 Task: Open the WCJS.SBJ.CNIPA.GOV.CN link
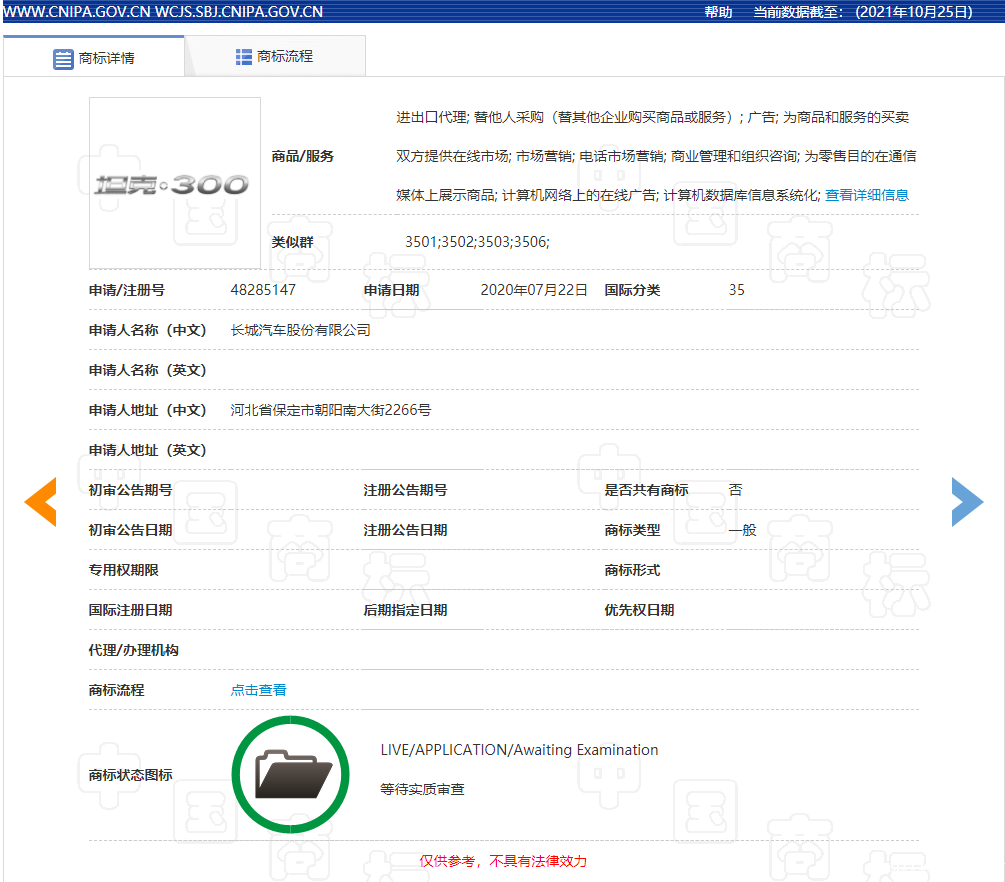point(239,12)
